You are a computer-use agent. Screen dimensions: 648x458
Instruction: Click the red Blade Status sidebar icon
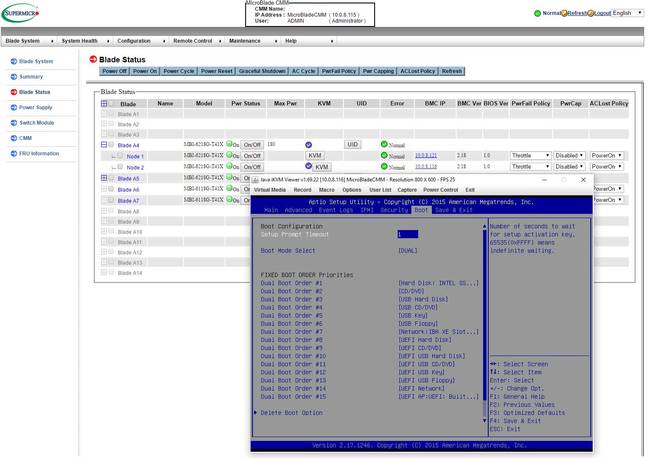[14, 92]
